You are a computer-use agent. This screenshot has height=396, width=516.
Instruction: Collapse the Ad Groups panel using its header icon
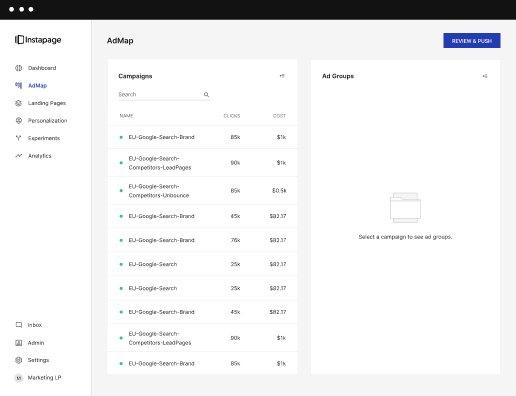tap(485, 76)
